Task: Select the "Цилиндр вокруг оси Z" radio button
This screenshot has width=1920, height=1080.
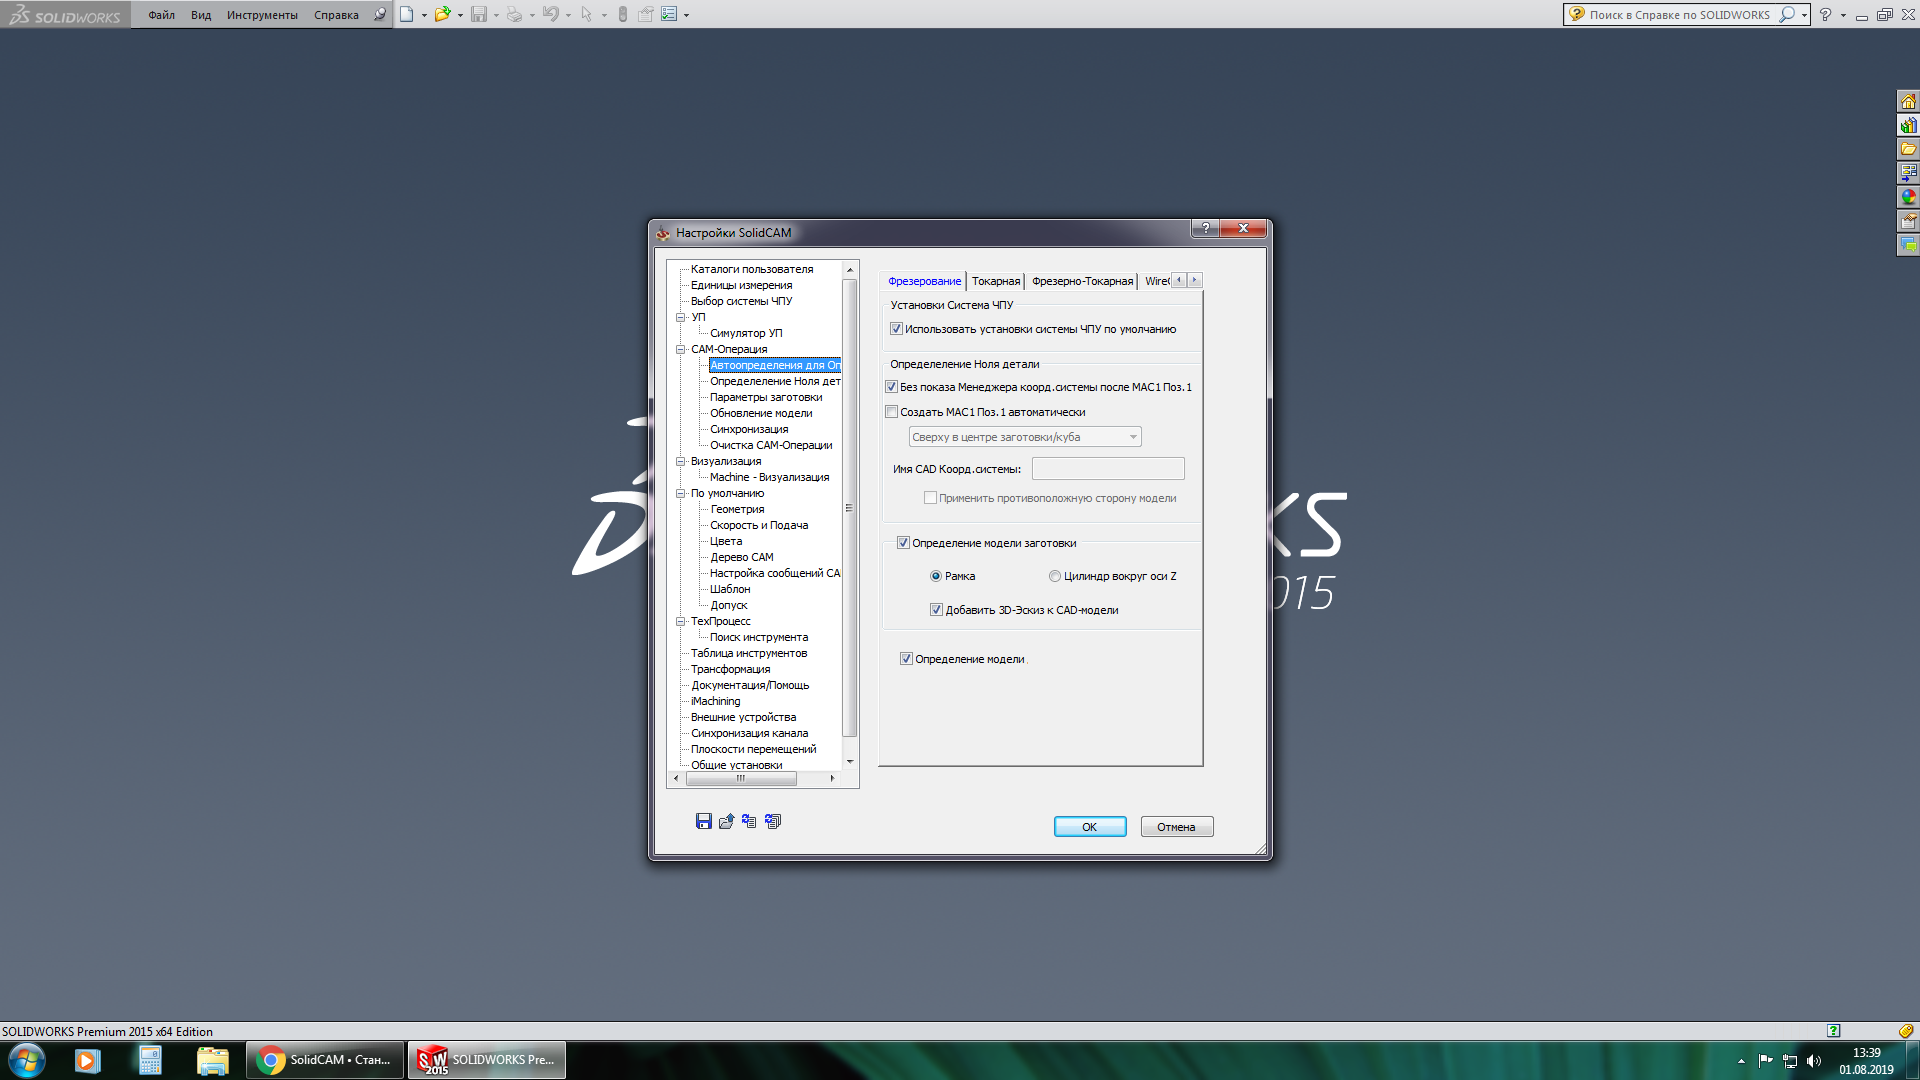Action: (x=1054, y=576)
